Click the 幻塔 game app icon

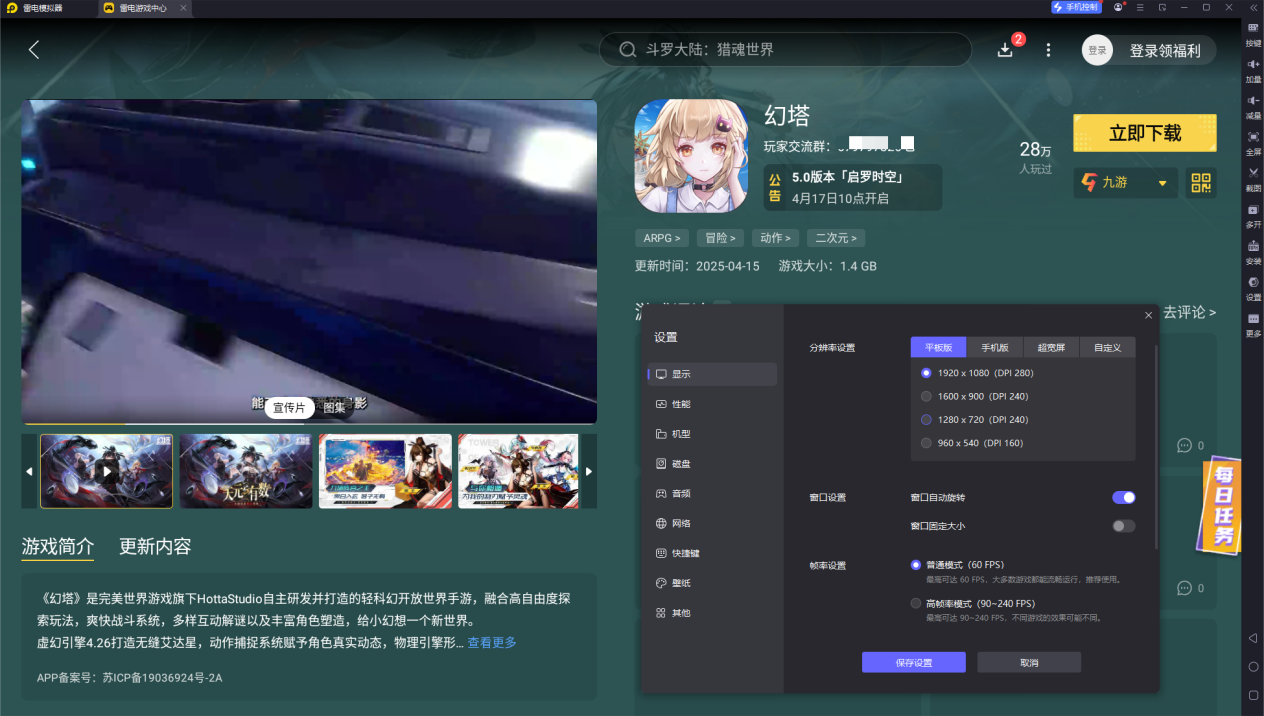(691, 156)
